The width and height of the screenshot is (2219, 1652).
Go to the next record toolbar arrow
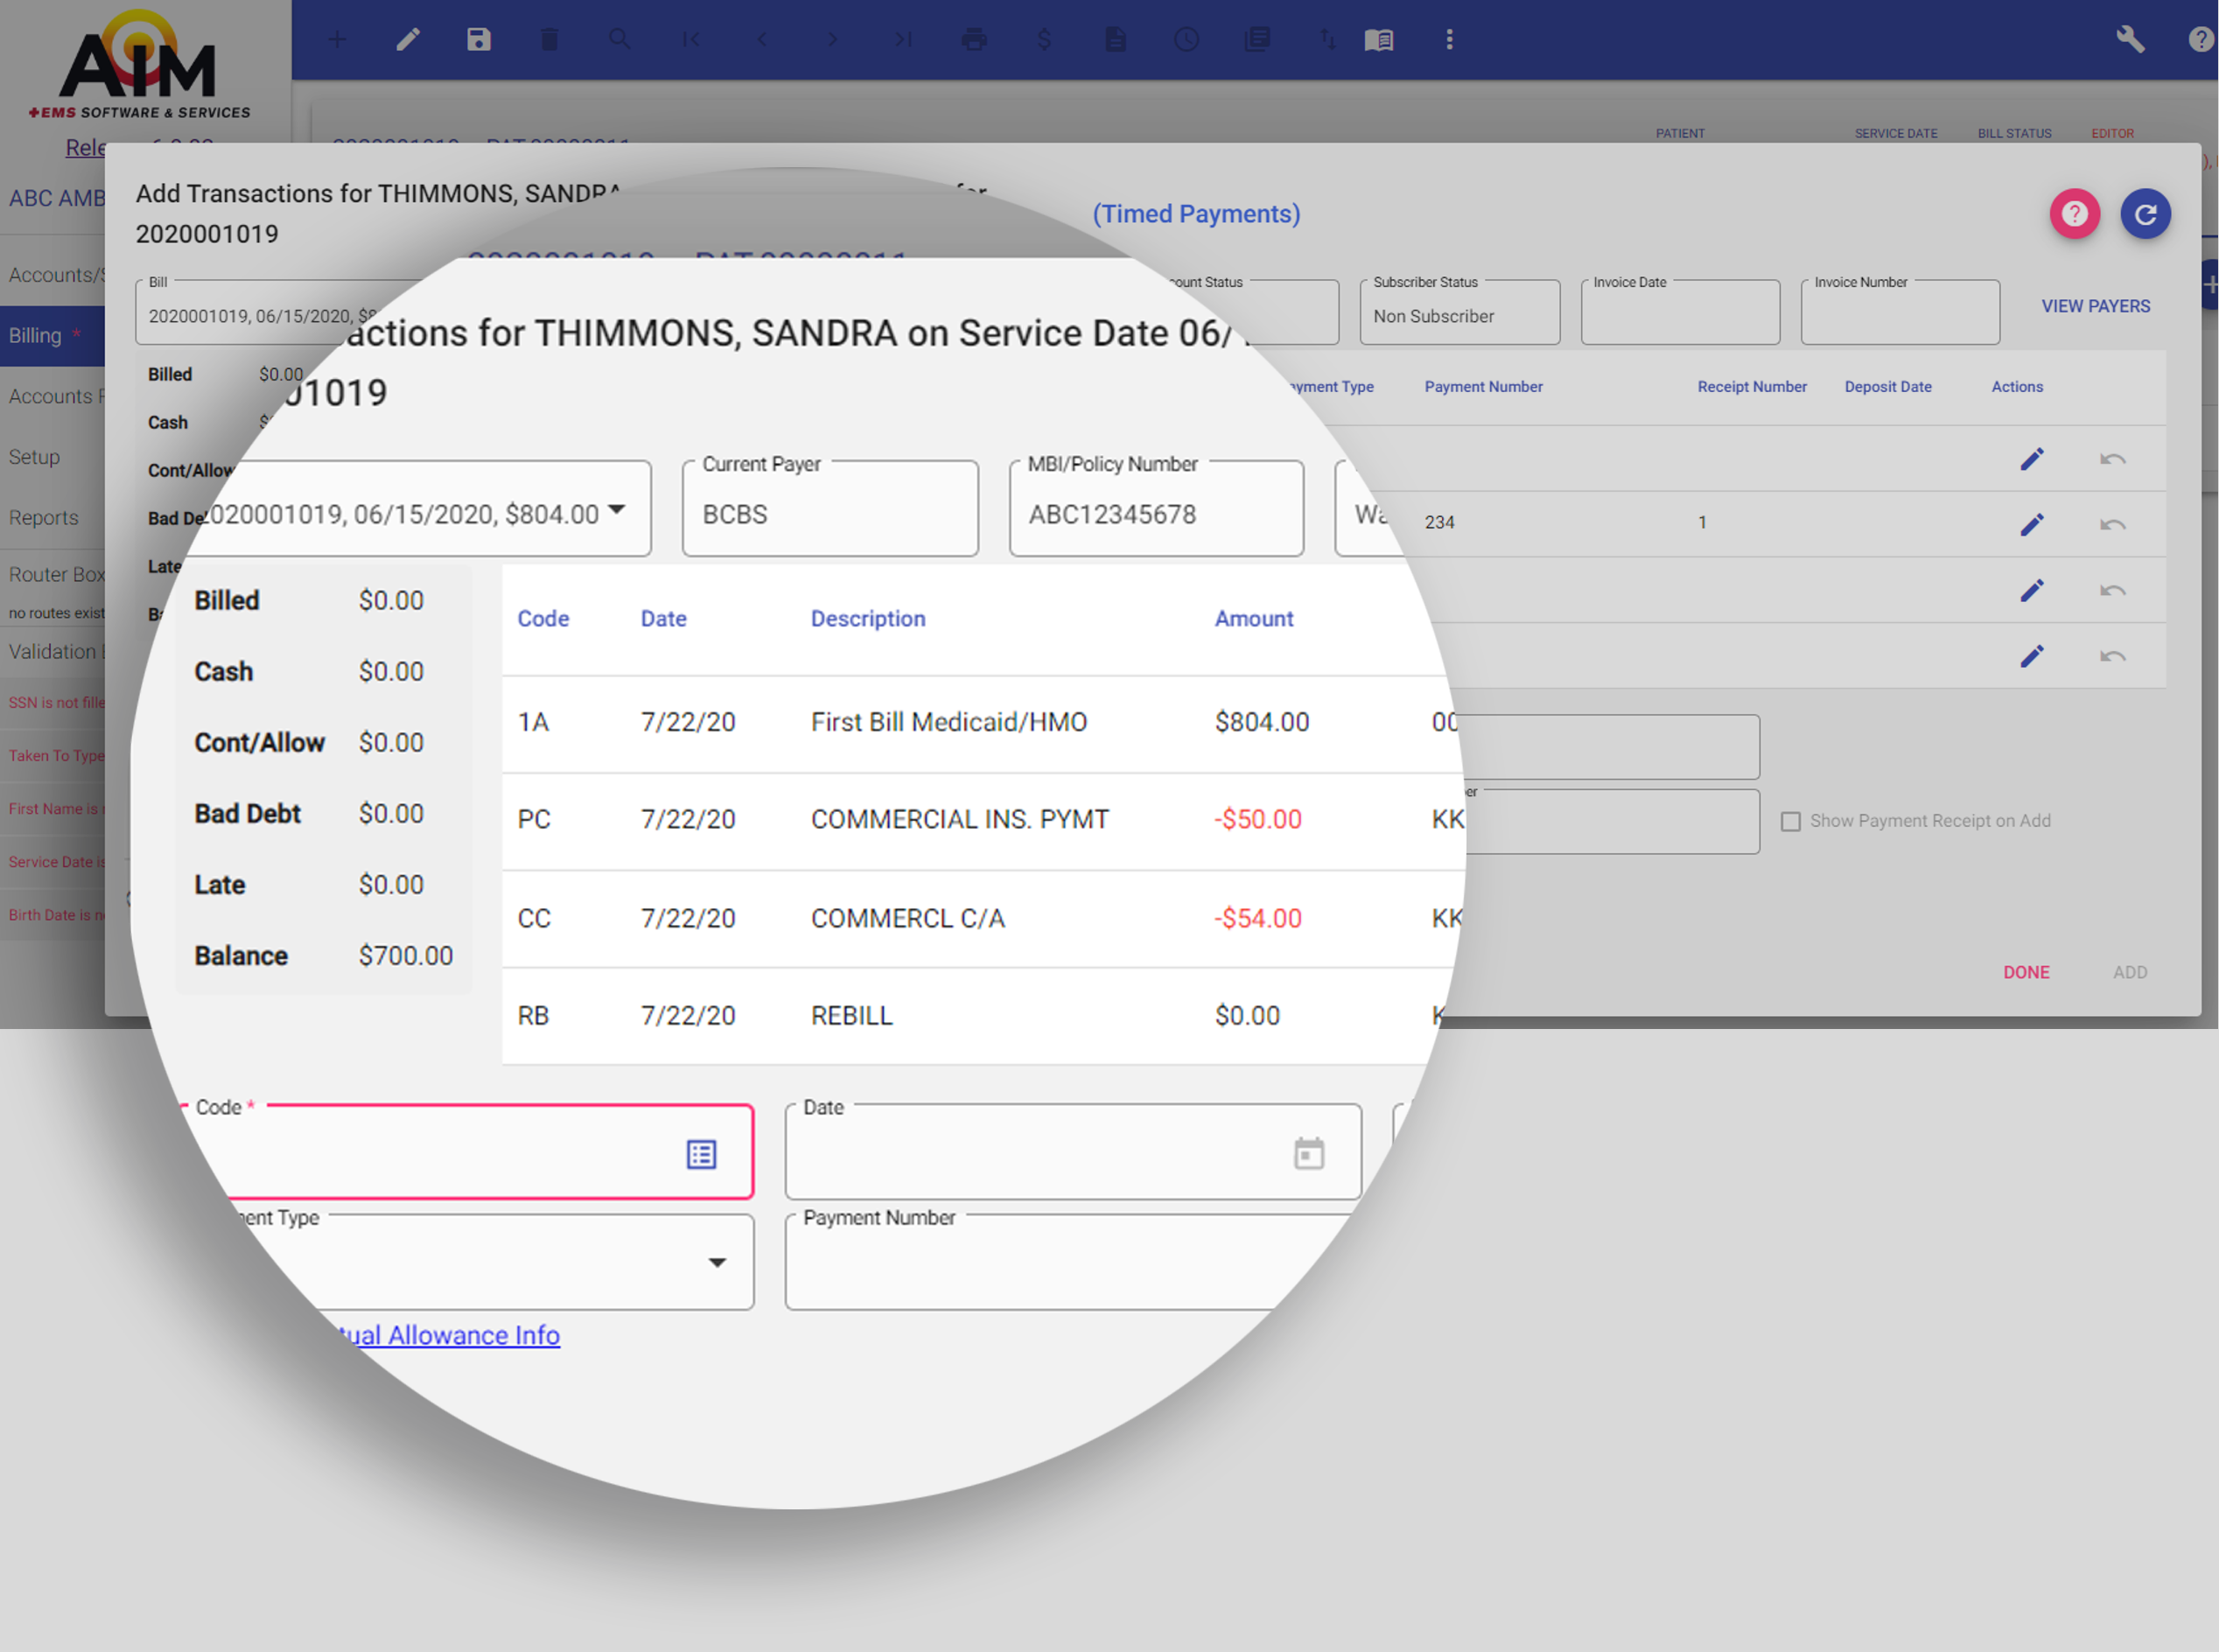(832, 39)
